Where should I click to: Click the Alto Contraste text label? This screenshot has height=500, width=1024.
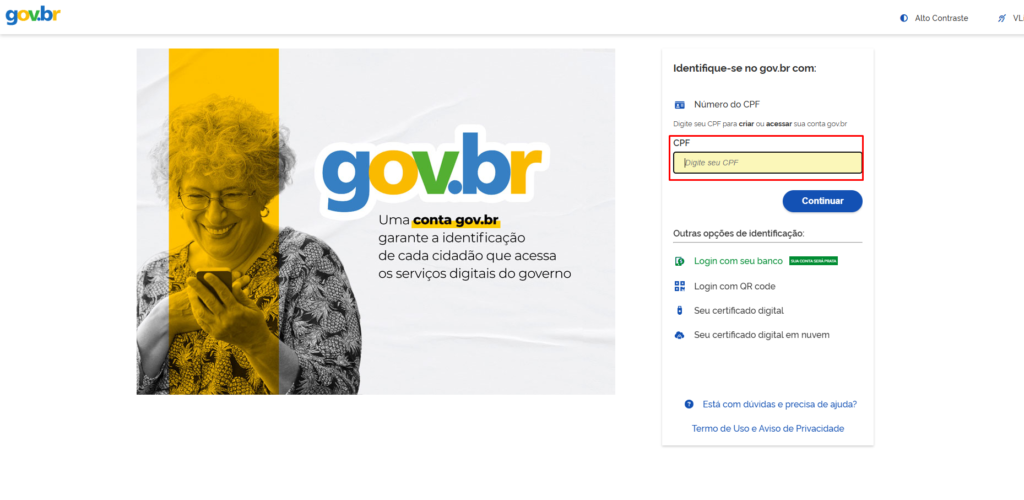941,18
